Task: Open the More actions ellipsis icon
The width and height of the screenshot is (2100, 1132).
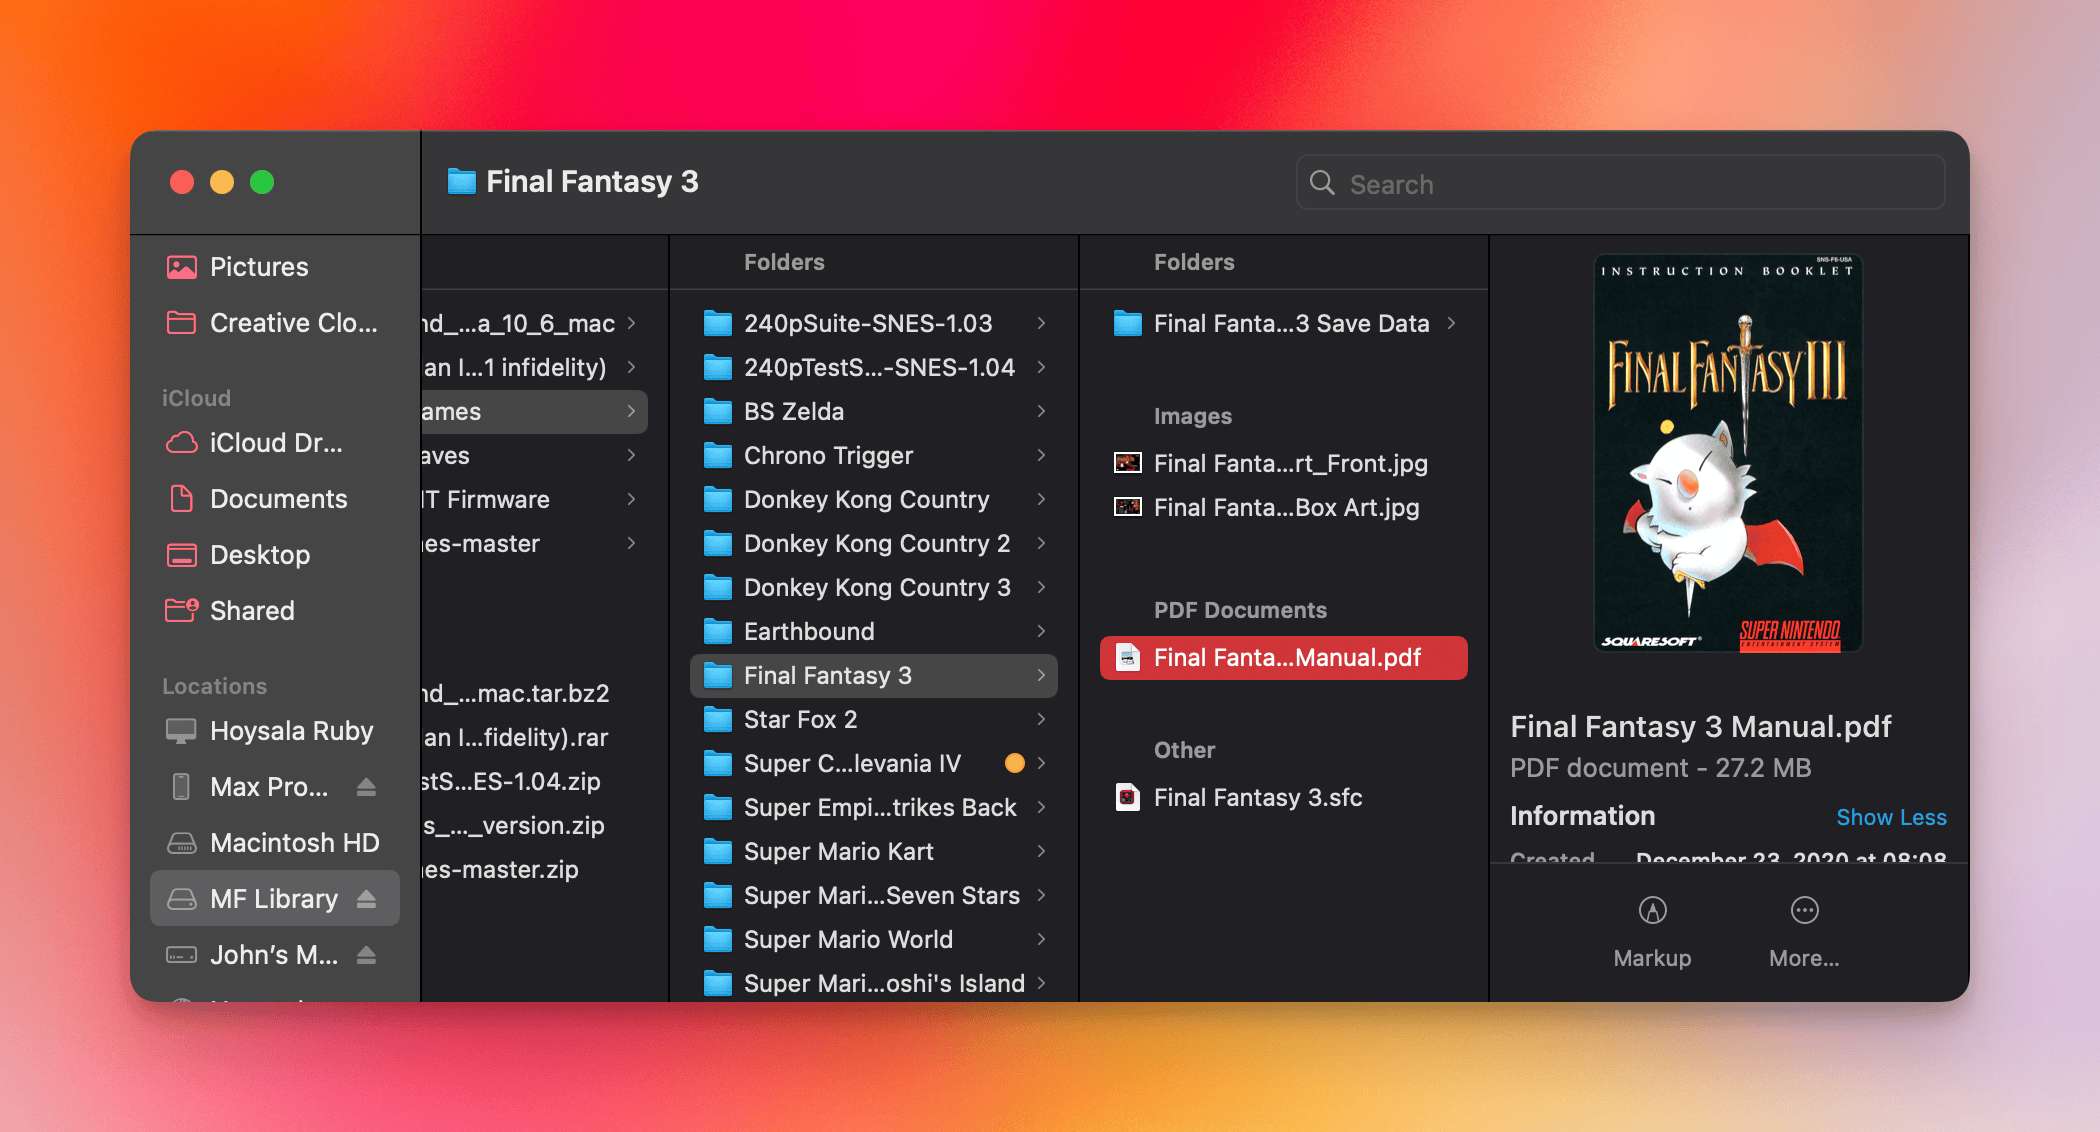Action: coord(1804,911)
